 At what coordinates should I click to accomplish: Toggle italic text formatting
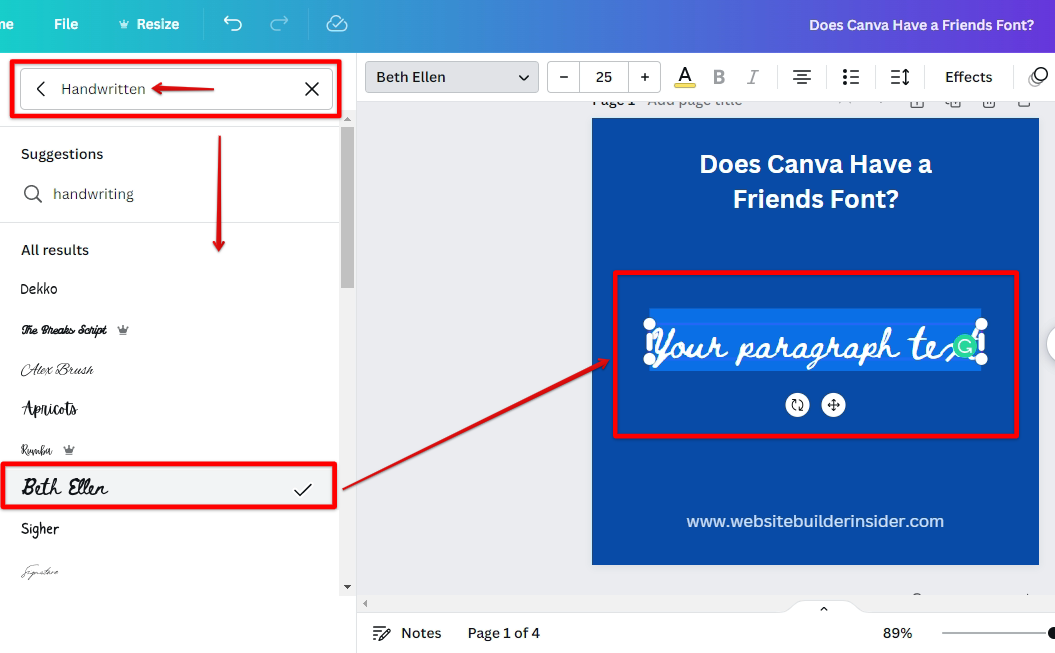pyautogui.click(x=753, y=77)
